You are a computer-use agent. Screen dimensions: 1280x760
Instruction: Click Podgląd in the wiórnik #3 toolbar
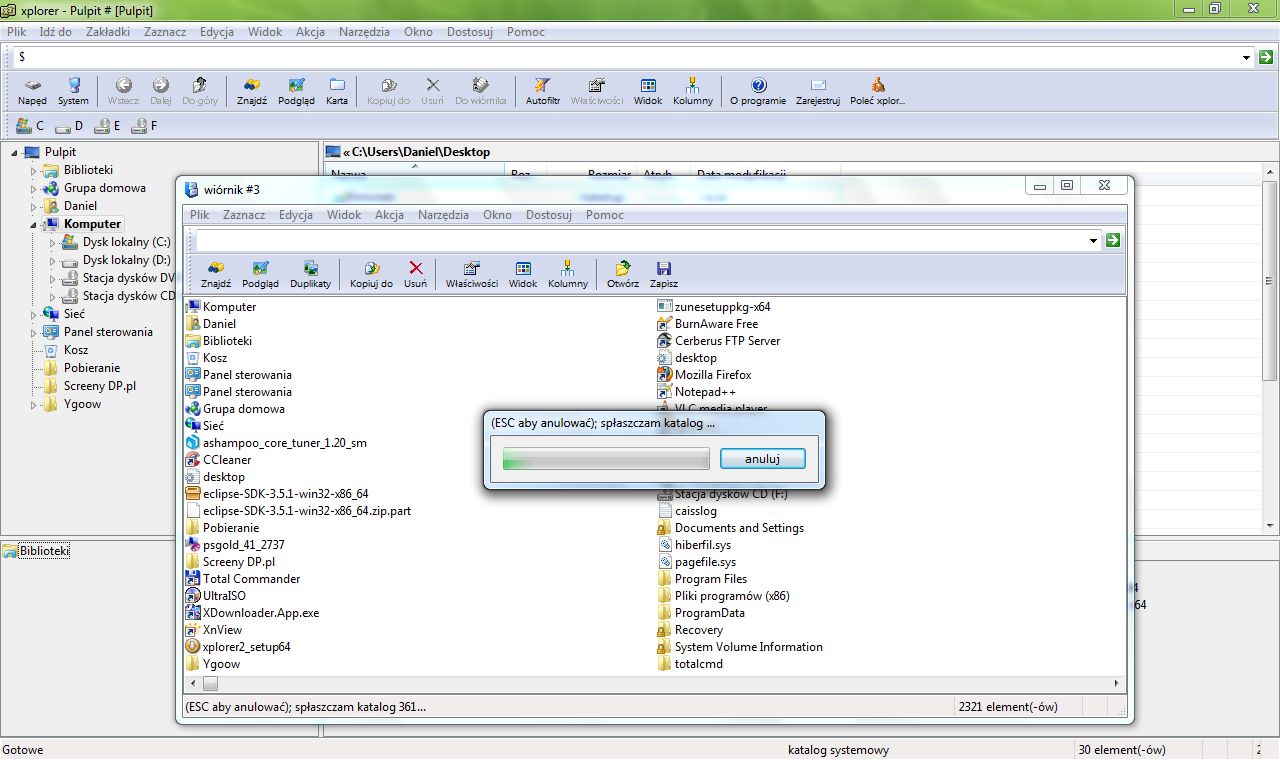click(260, 275)
